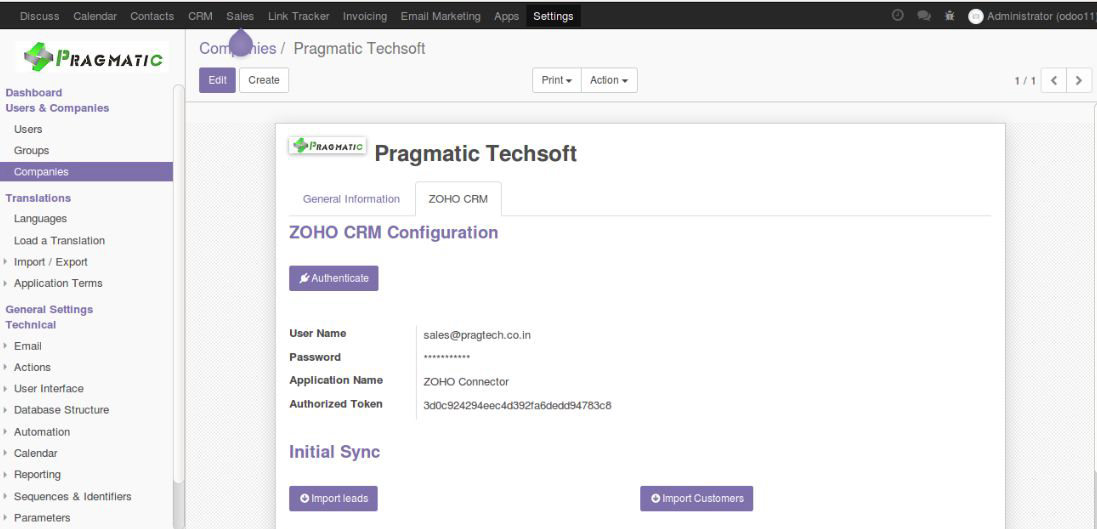The width and height of the screenshot is (1097, 529).
Task: Click the Edit button
Action: point(218,80)
